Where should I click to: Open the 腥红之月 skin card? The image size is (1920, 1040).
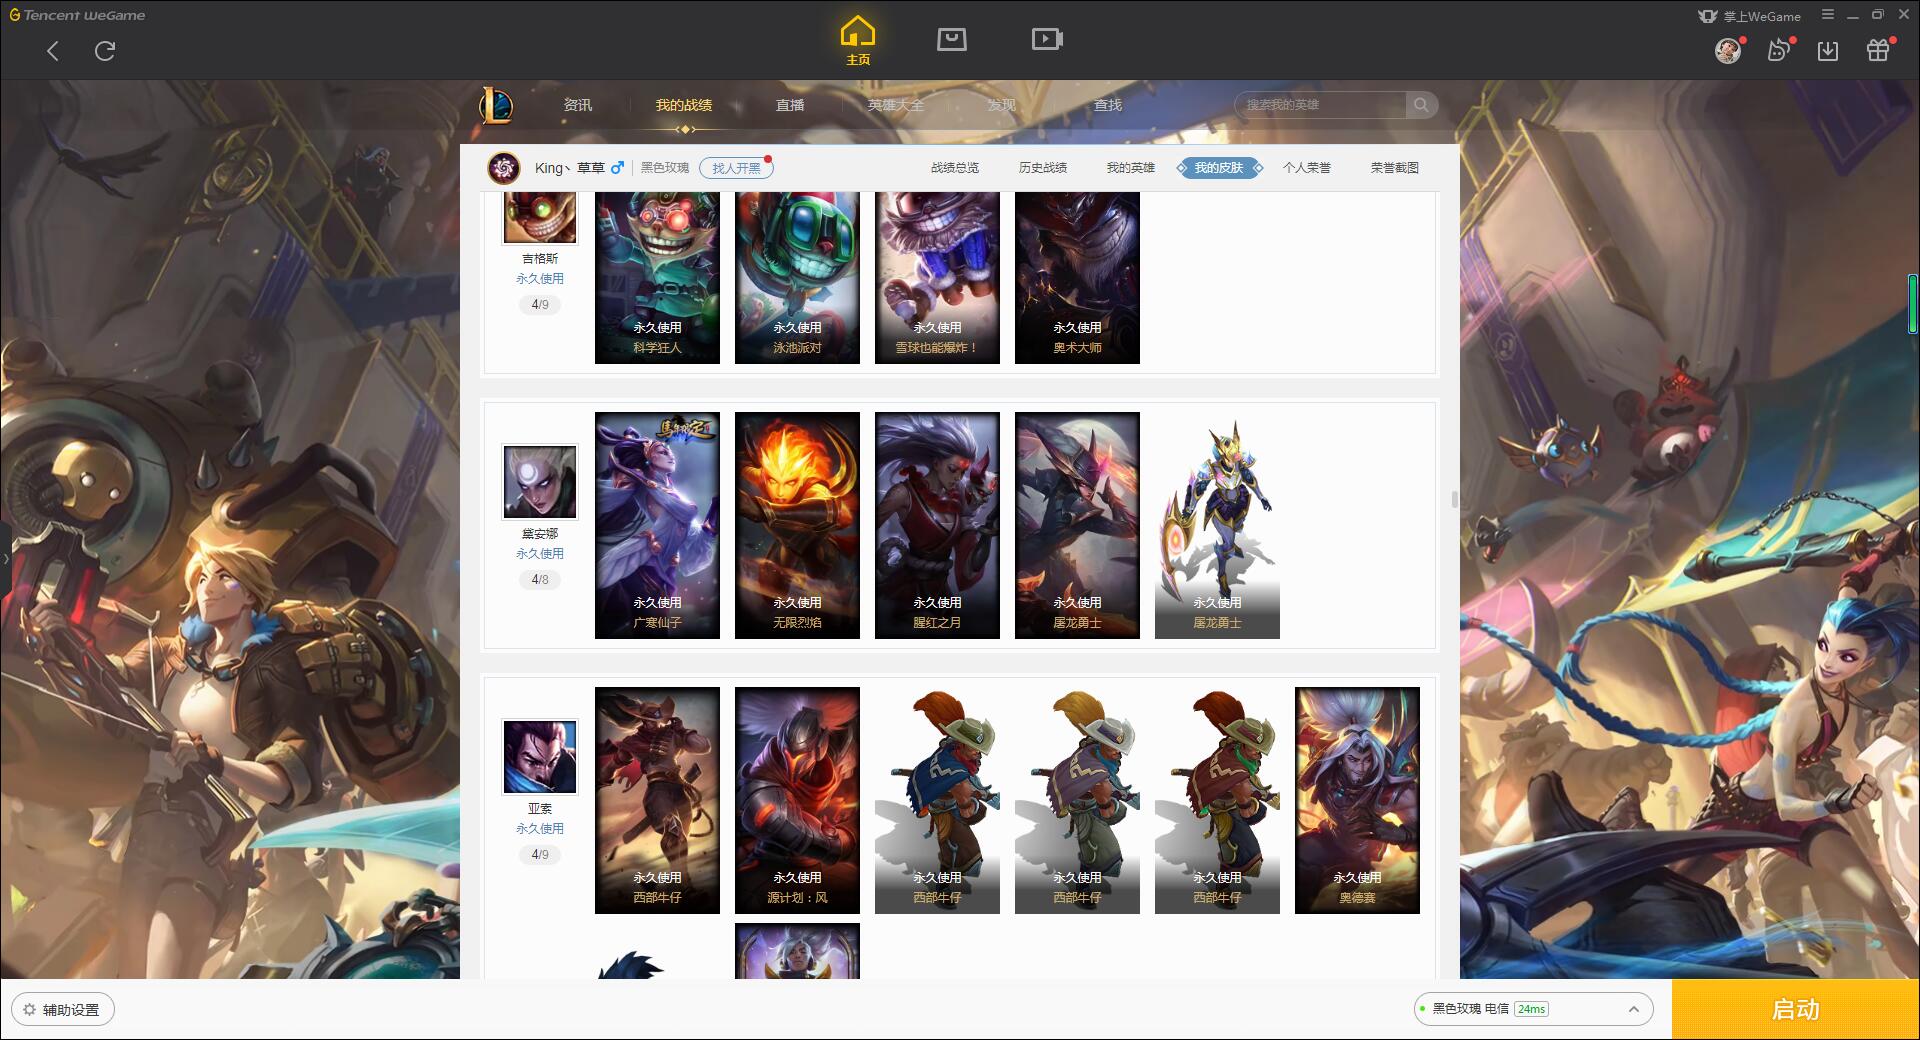(937, 525)
